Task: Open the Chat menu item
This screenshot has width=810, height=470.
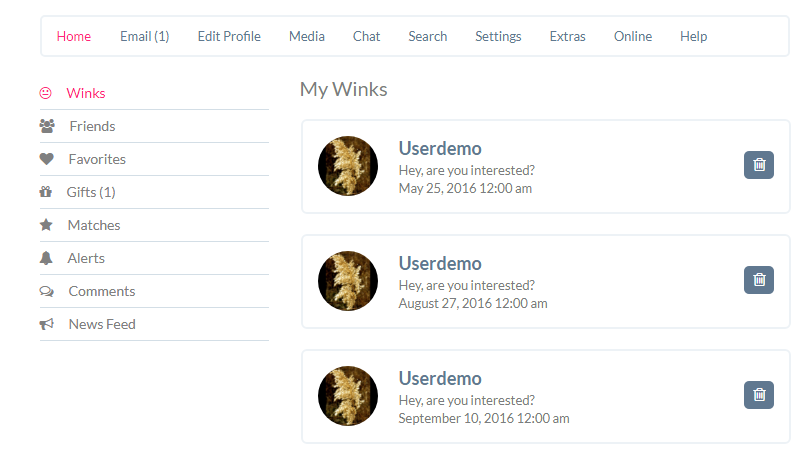Action: [x=366, y=36]
